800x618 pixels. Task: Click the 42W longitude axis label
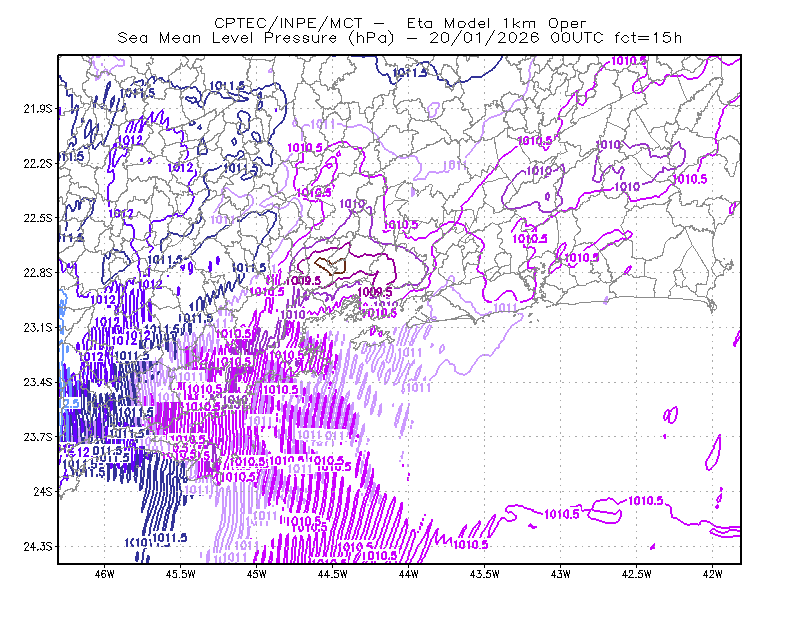pos(712,574)
